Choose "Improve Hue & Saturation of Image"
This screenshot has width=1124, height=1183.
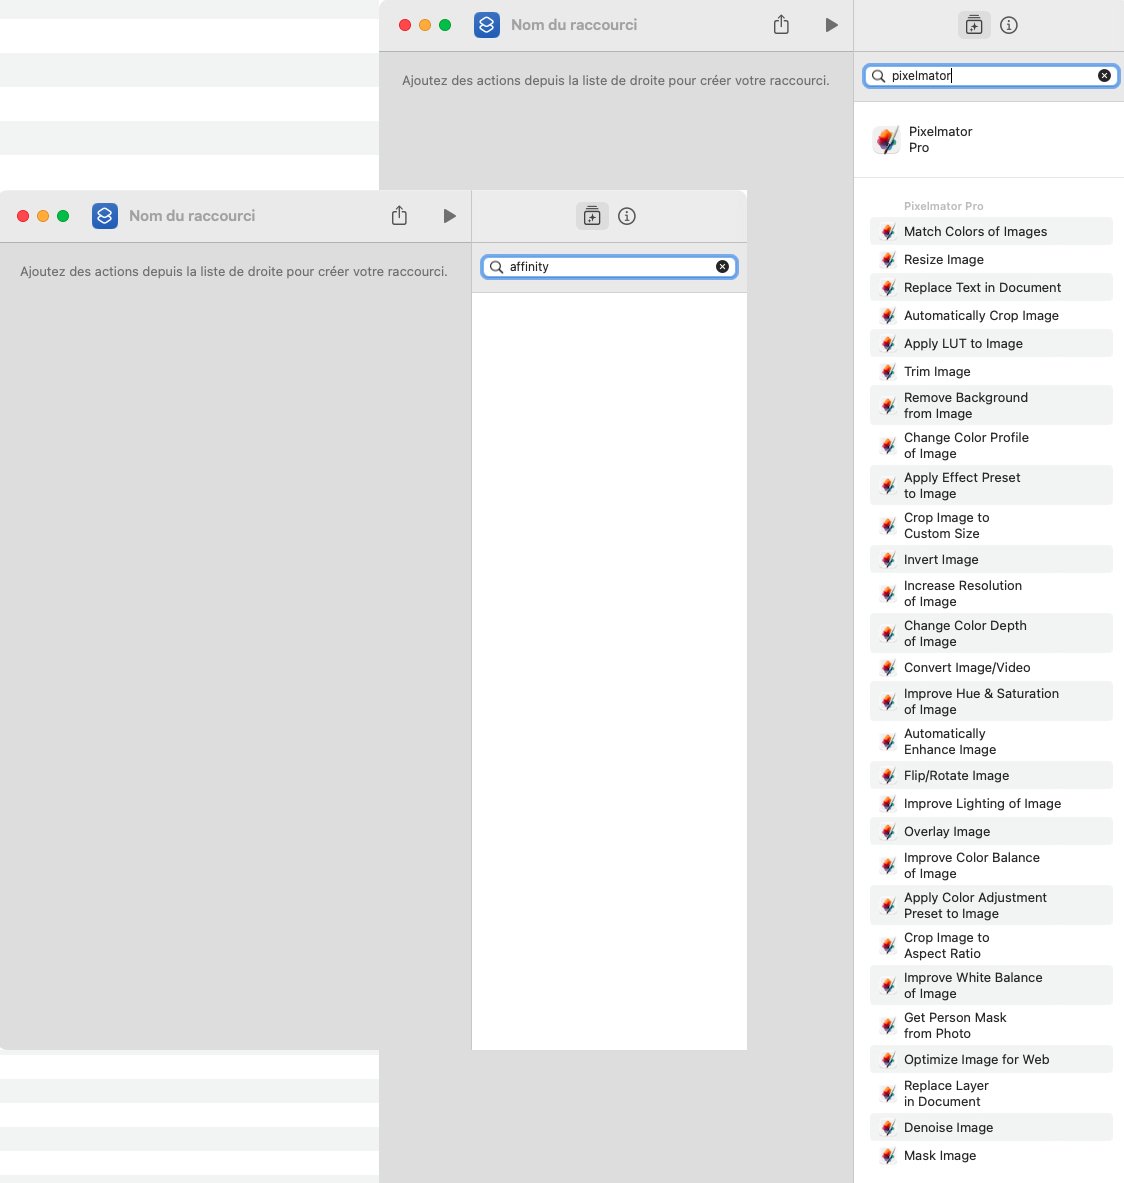(x=991, y=701)
